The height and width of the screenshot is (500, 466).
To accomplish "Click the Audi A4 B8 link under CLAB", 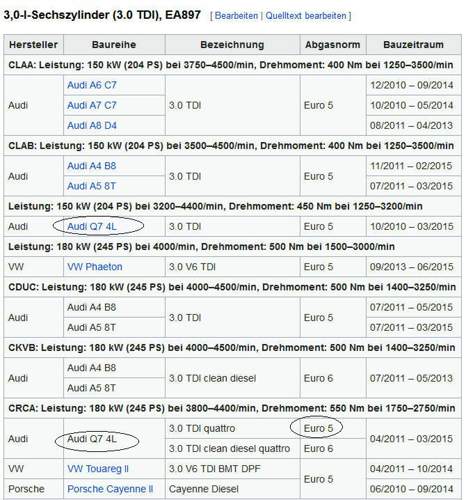I will [x=92, y=166].
